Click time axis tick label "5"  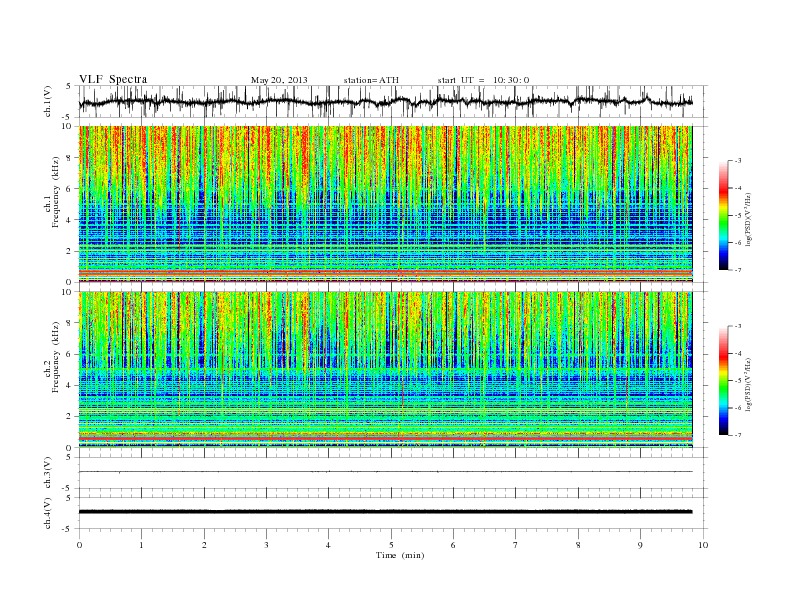(x=391, y=545)
